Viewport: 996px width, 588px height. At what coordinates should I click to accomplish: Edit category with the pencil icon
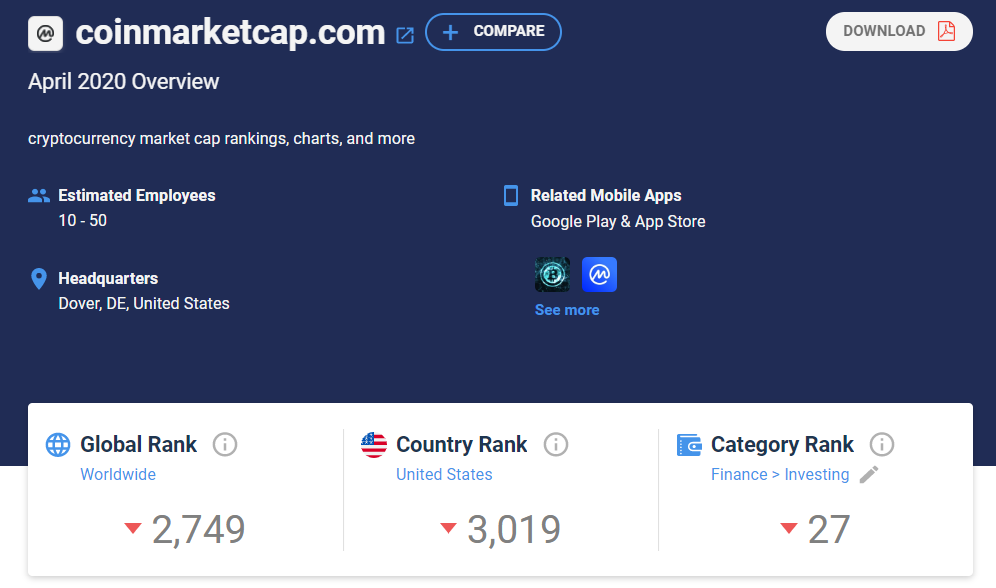coord(869,474)
